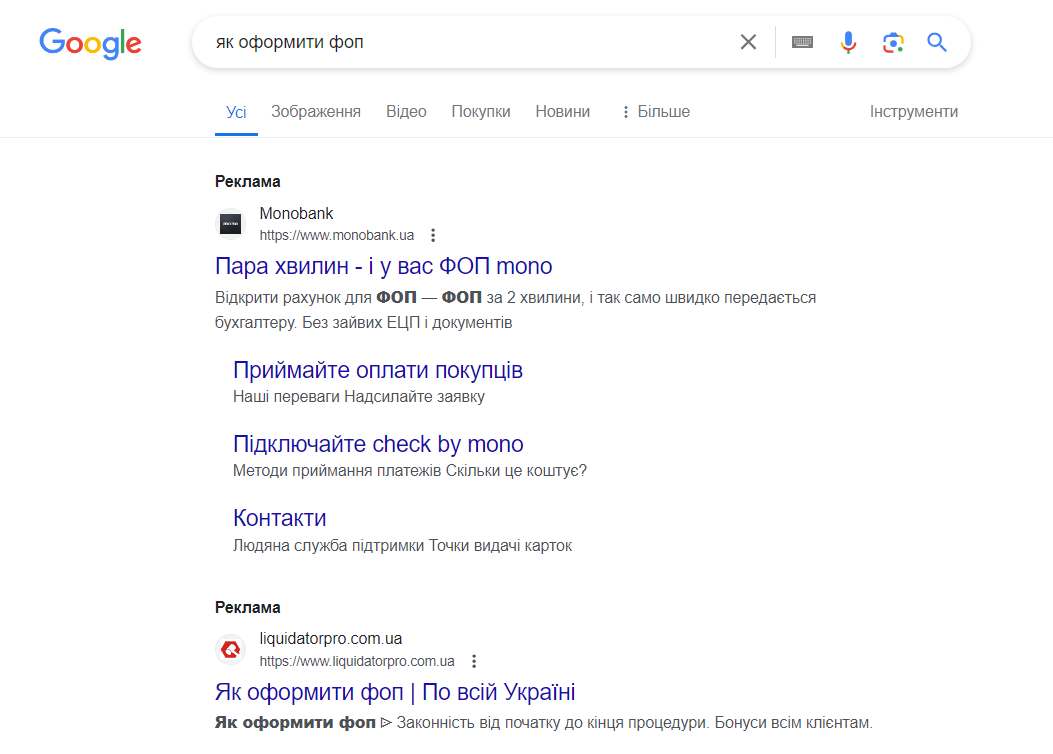Screen dimensions: 1053x754
Task: Open the Відео results tab
Action: 406,111
